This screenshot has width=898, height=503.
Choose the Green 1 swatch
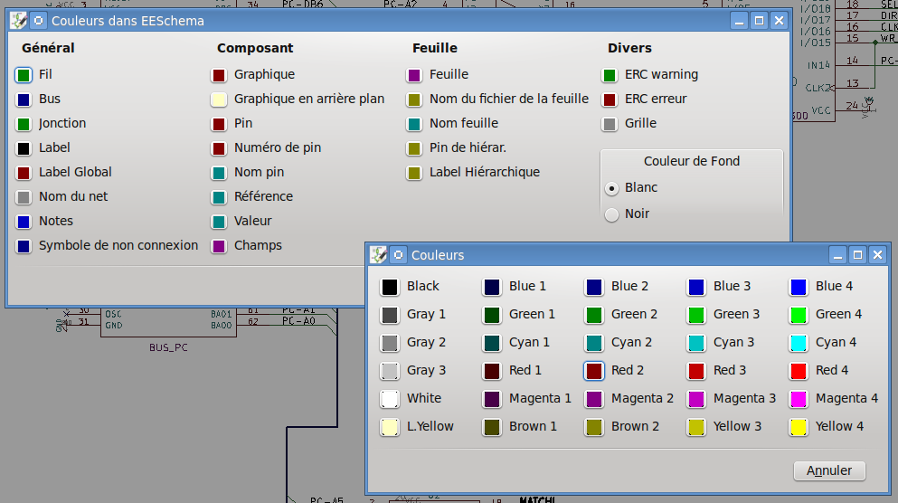[492, 315]
